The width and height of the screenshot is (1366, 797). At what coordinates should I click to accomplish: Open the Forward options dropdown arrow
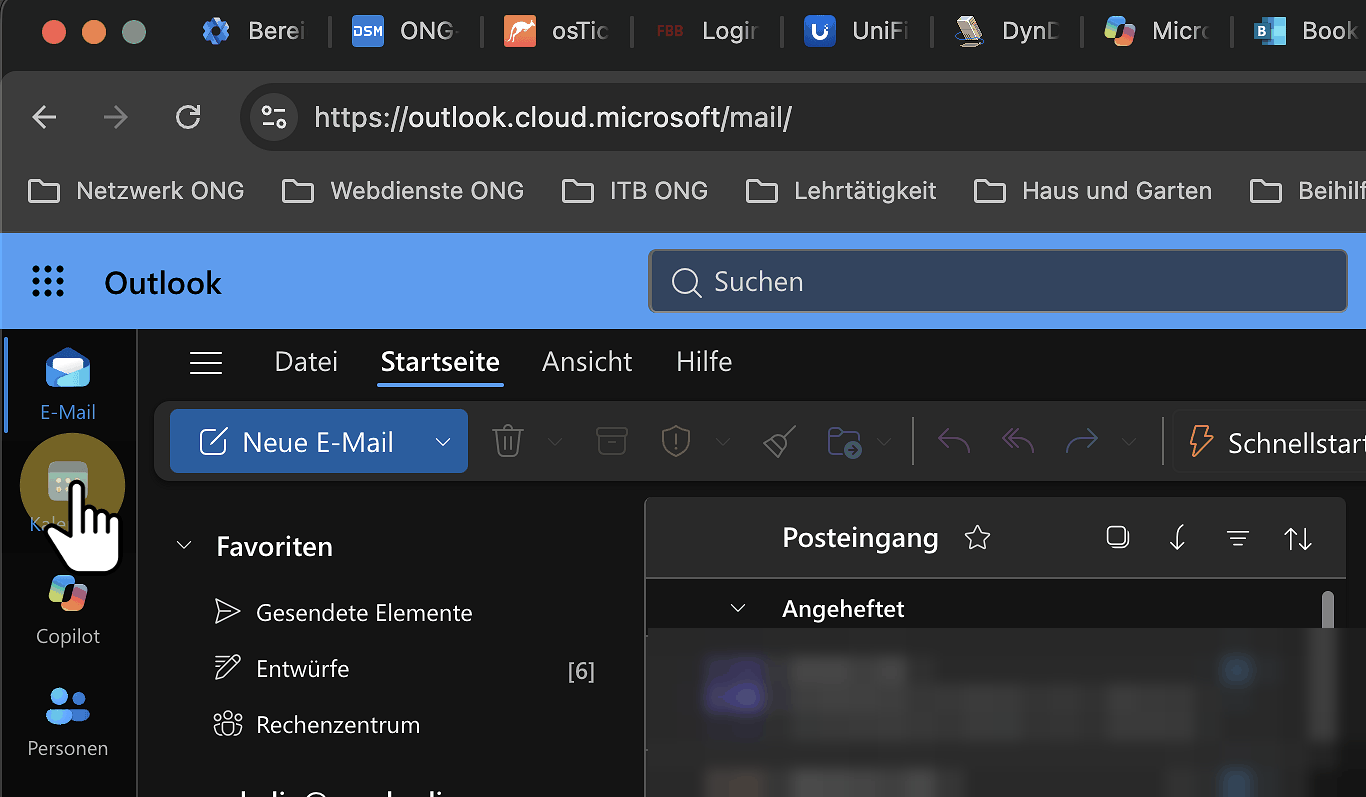[x=1129, y=442]
